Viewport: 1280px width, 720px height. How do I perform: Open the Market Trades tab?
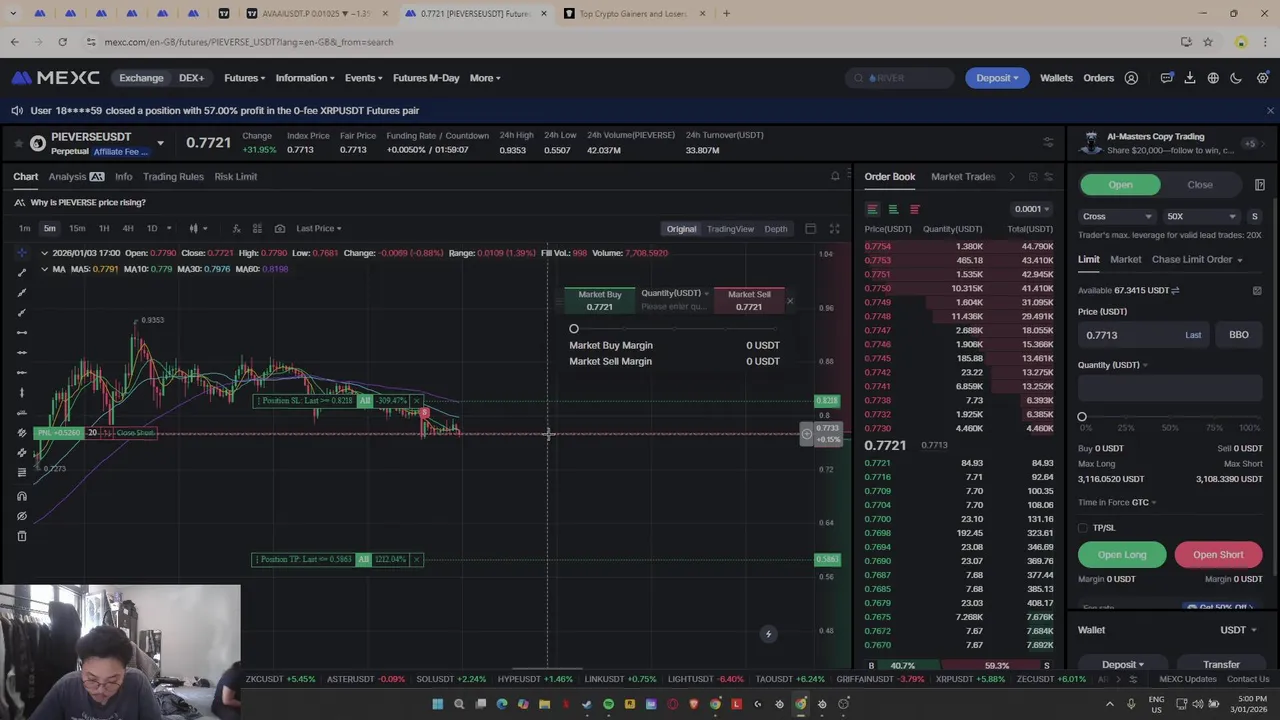click(x=963, y=177)
